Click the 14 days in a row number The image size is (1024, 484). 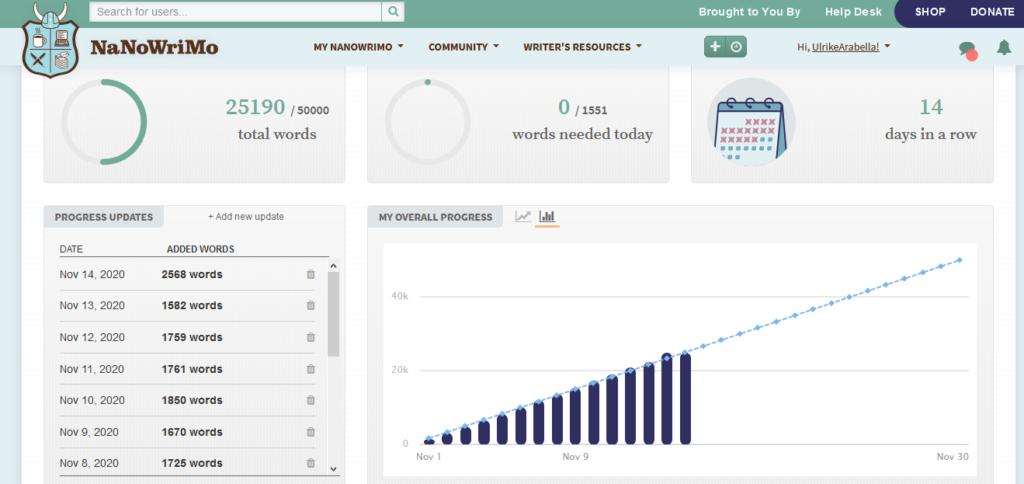coord(931,107)
